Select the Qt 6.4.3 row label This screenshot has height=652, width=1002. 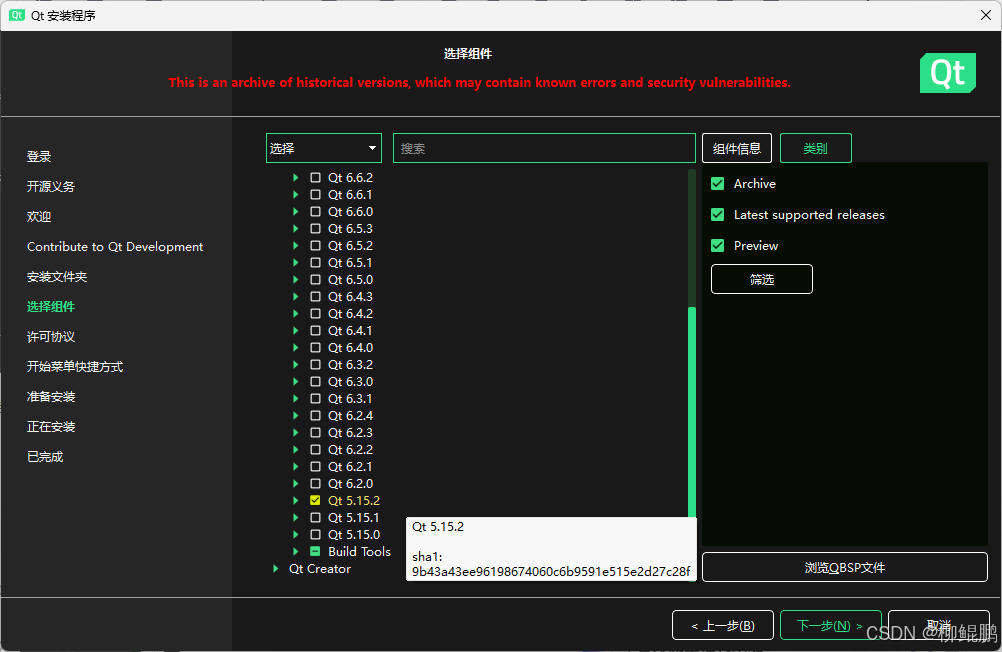pyautogui.click(x=350, y=297)
